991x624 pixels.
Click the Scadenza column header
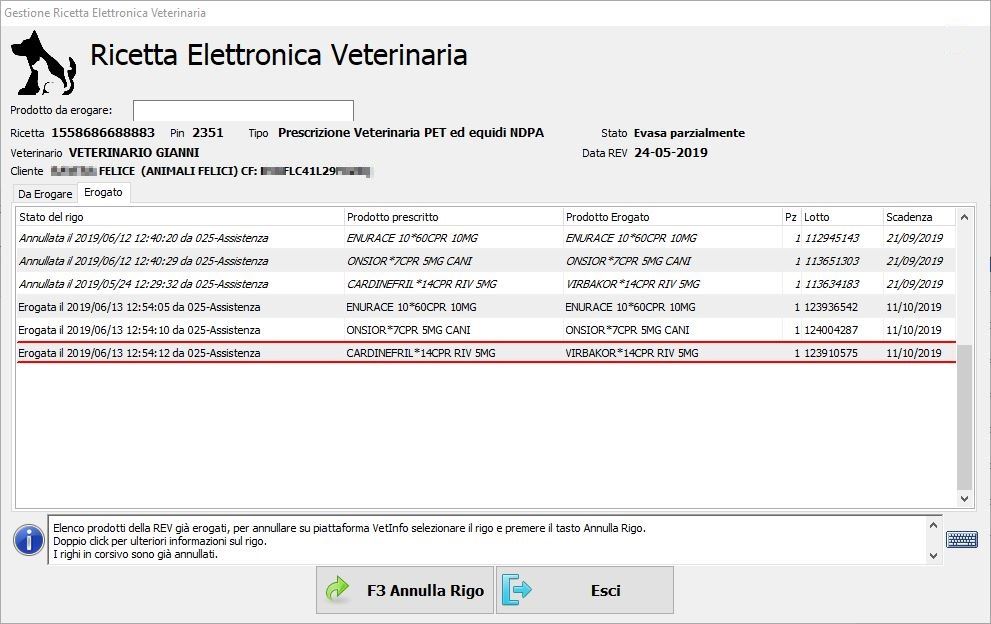(x=918, y=217)
